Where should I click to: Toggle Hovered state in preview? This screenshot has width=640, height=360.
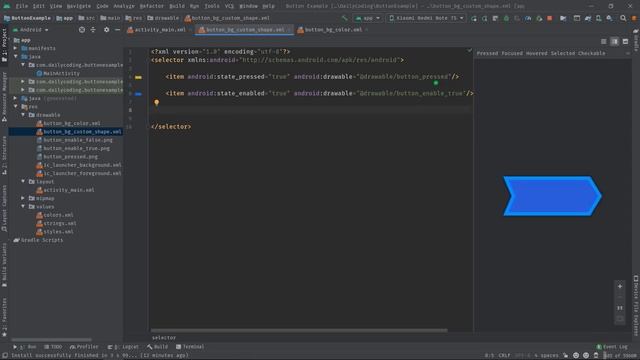coord(536,53)
